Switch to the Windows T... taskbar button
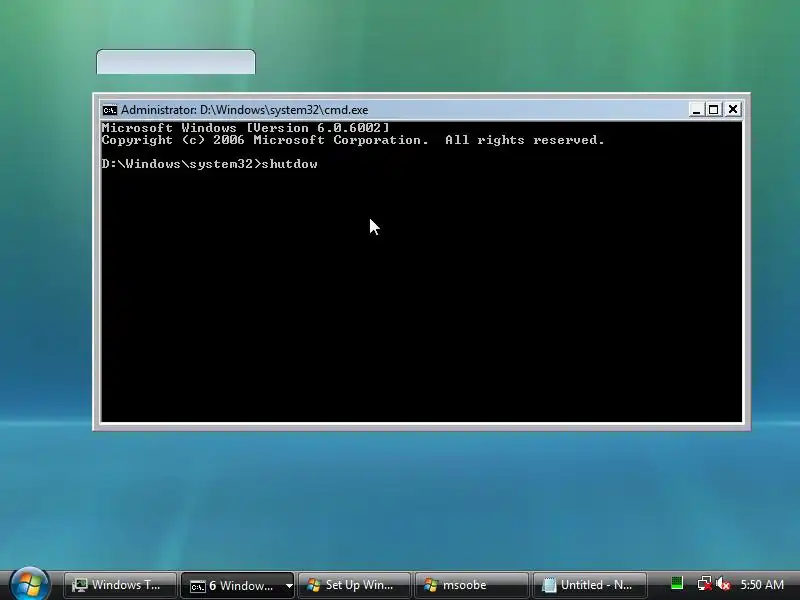 click(x=120, y=585)
